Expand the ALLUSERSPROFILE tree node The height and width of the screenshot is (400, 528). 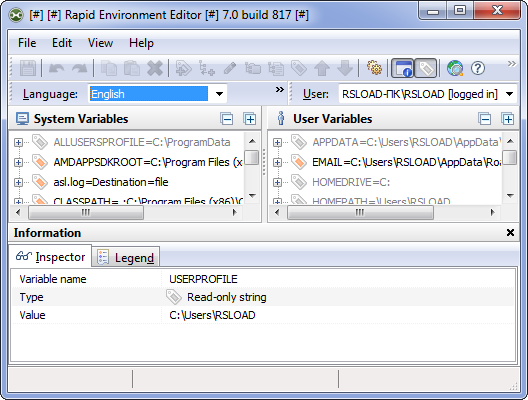coord(18,142)
